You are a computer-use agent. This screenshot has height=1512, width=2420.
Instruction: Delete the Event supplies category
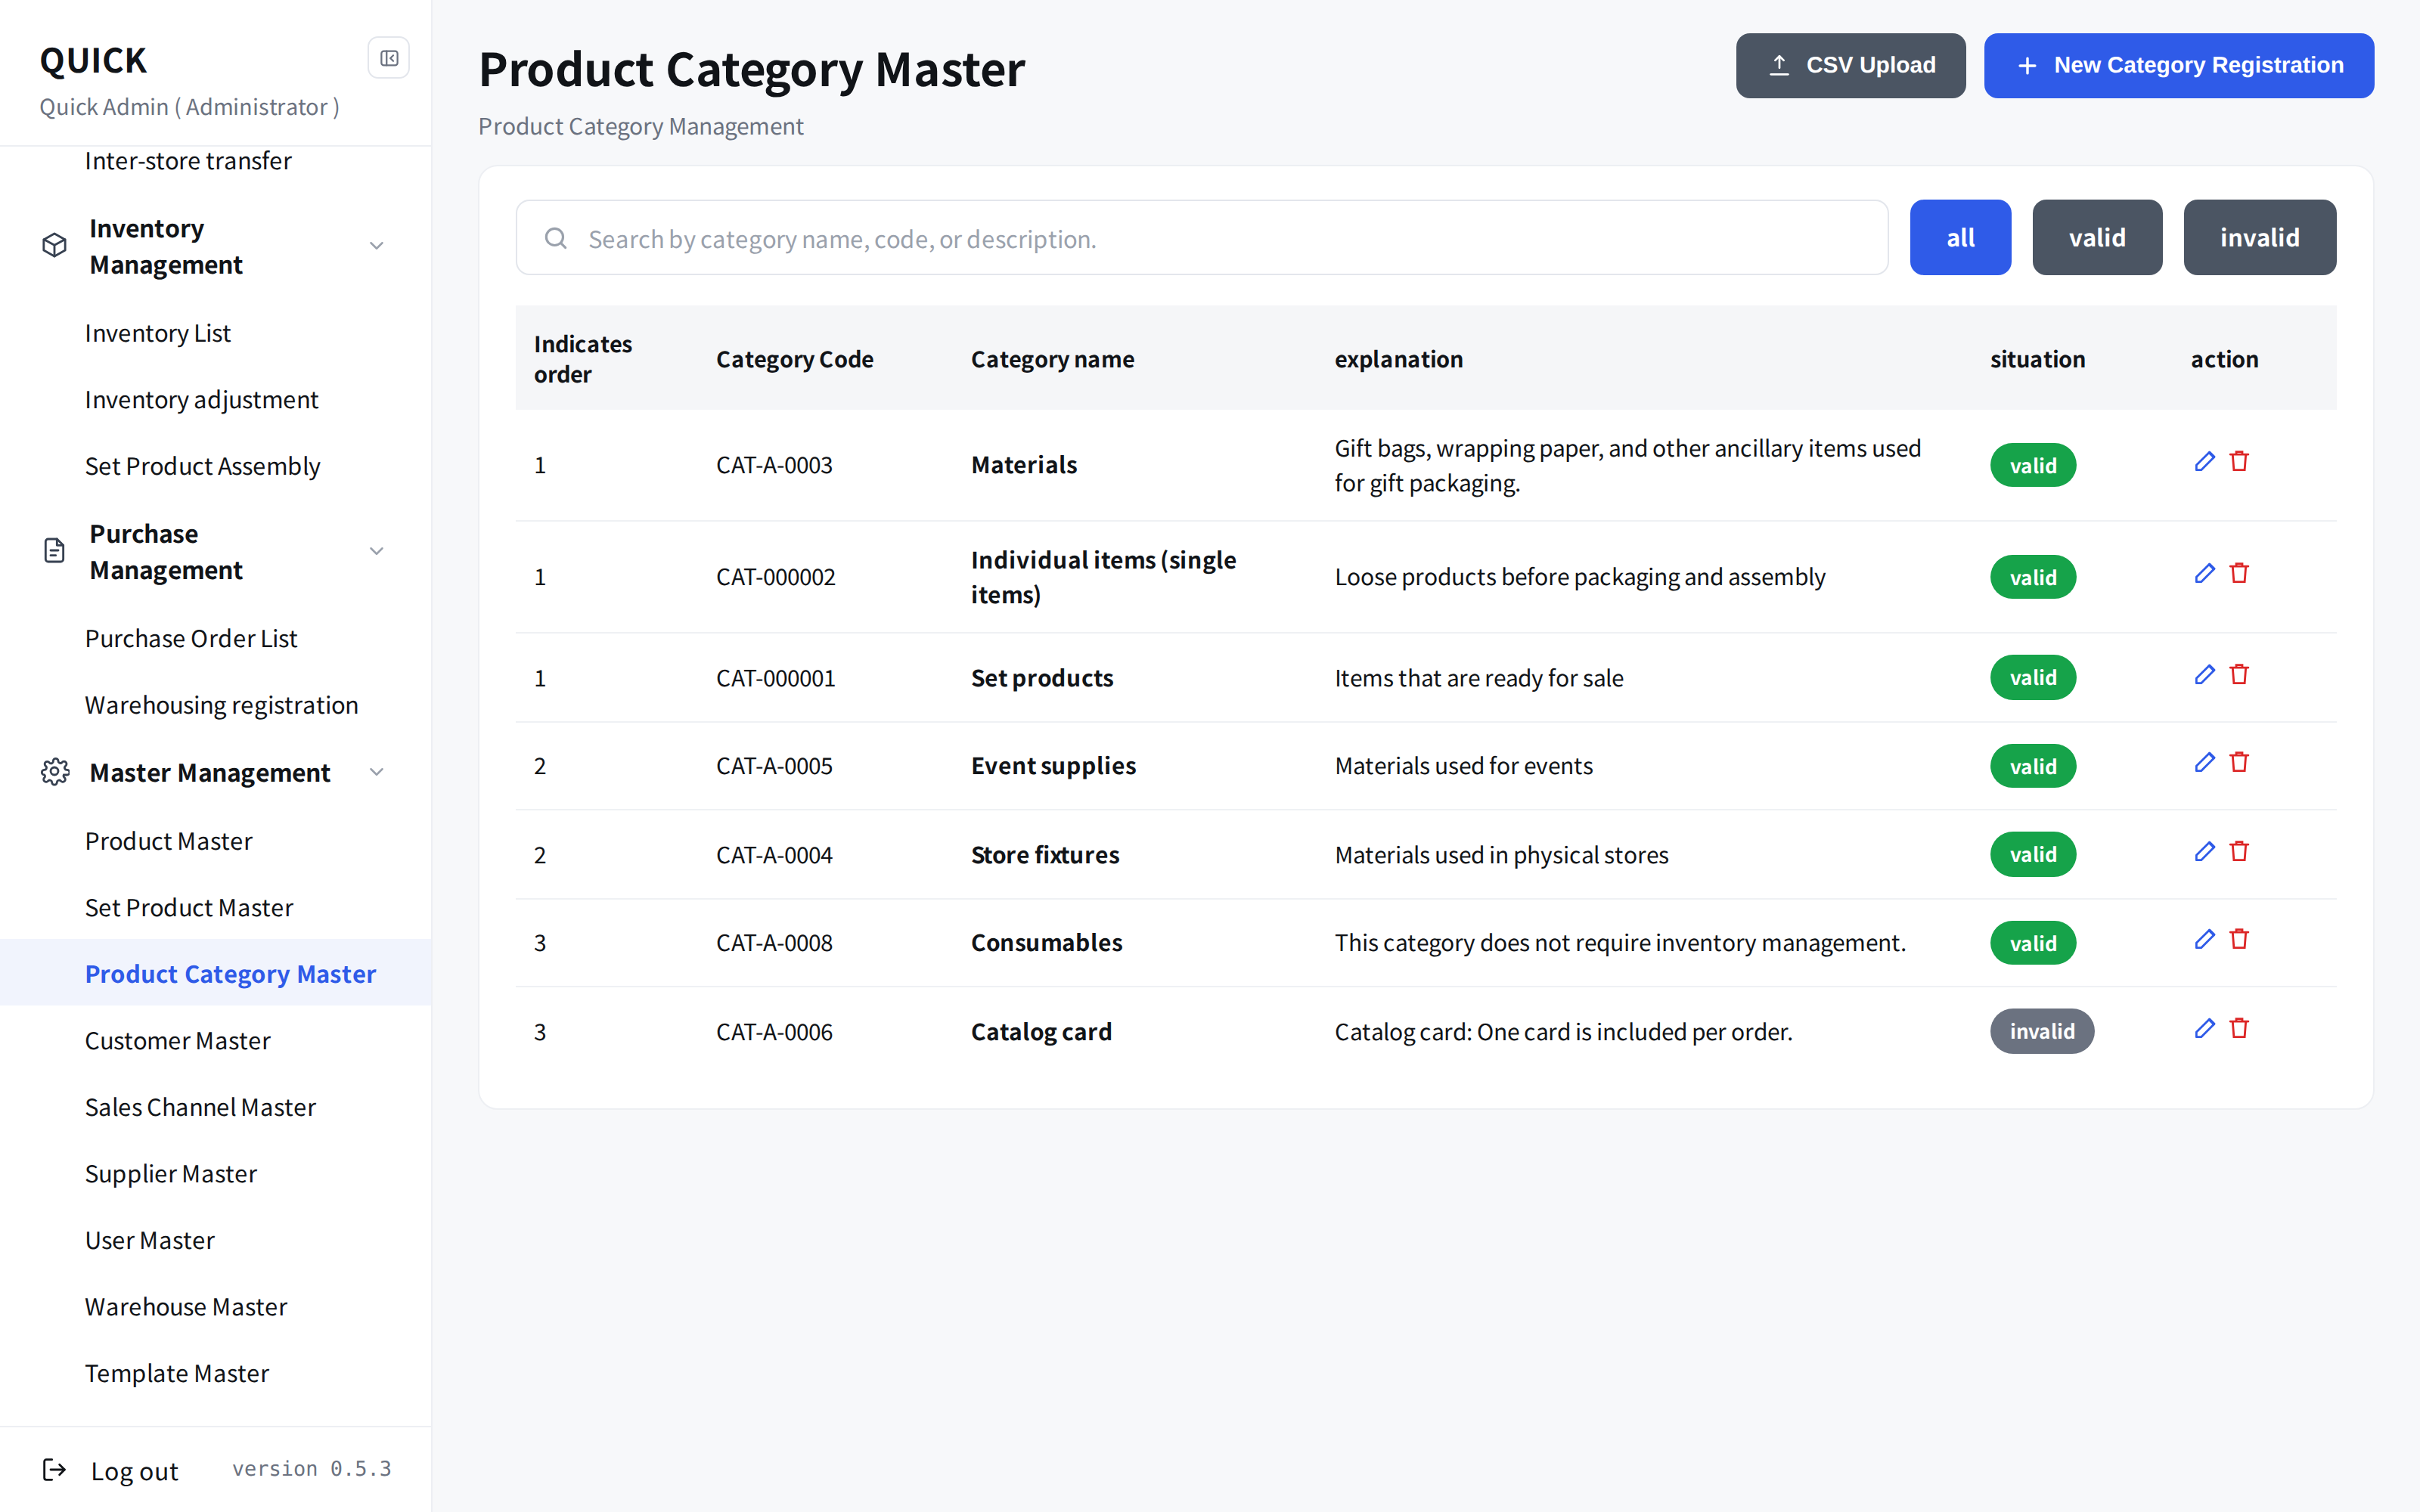pyautogui.click(x=2239, y=763)
